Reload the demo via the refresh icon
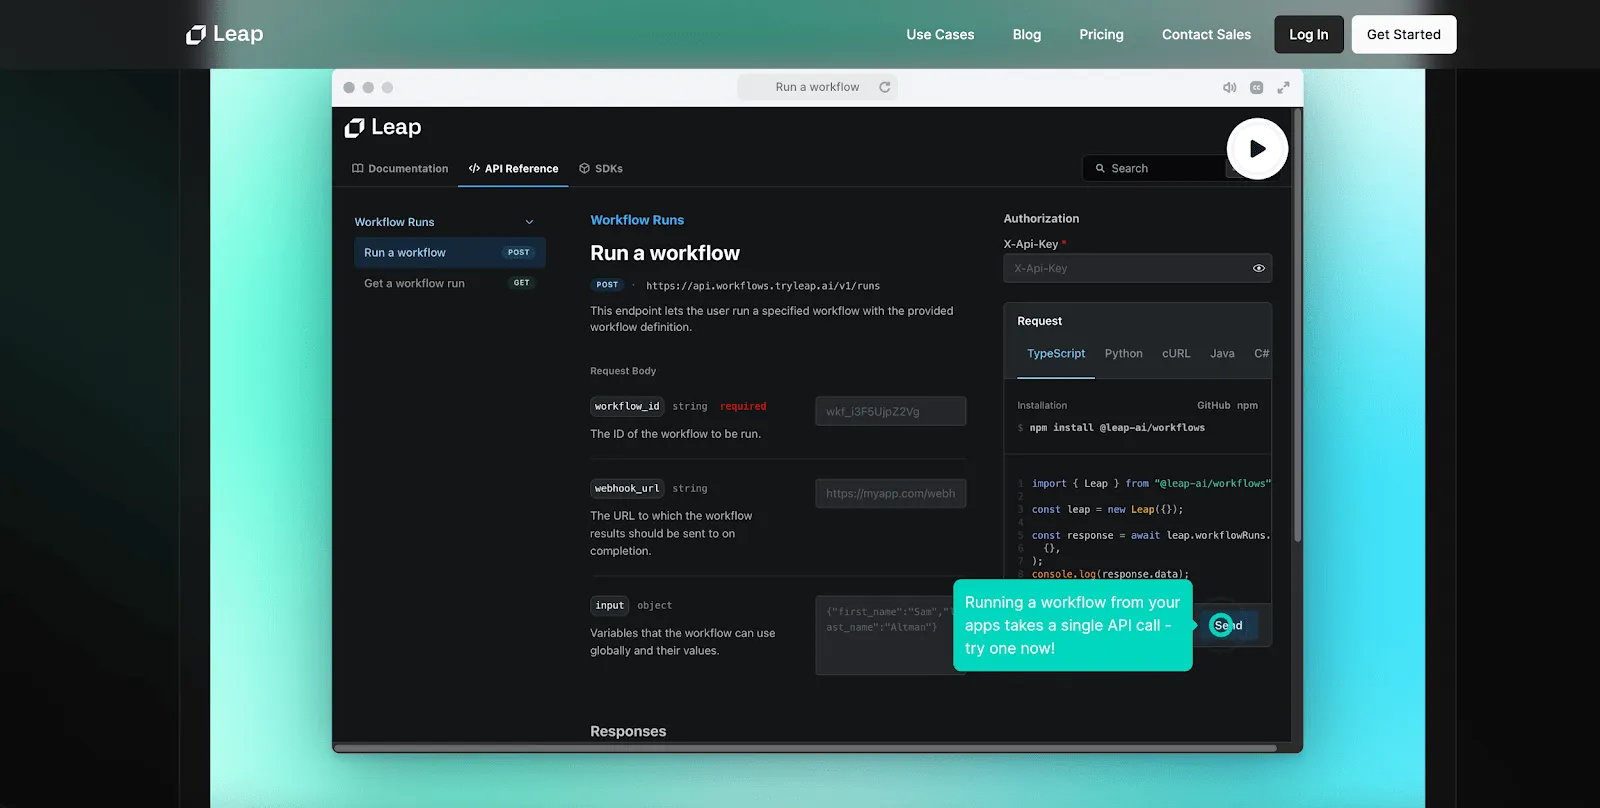The height and width of the screenshot is (808, 1600). (884, 87)
